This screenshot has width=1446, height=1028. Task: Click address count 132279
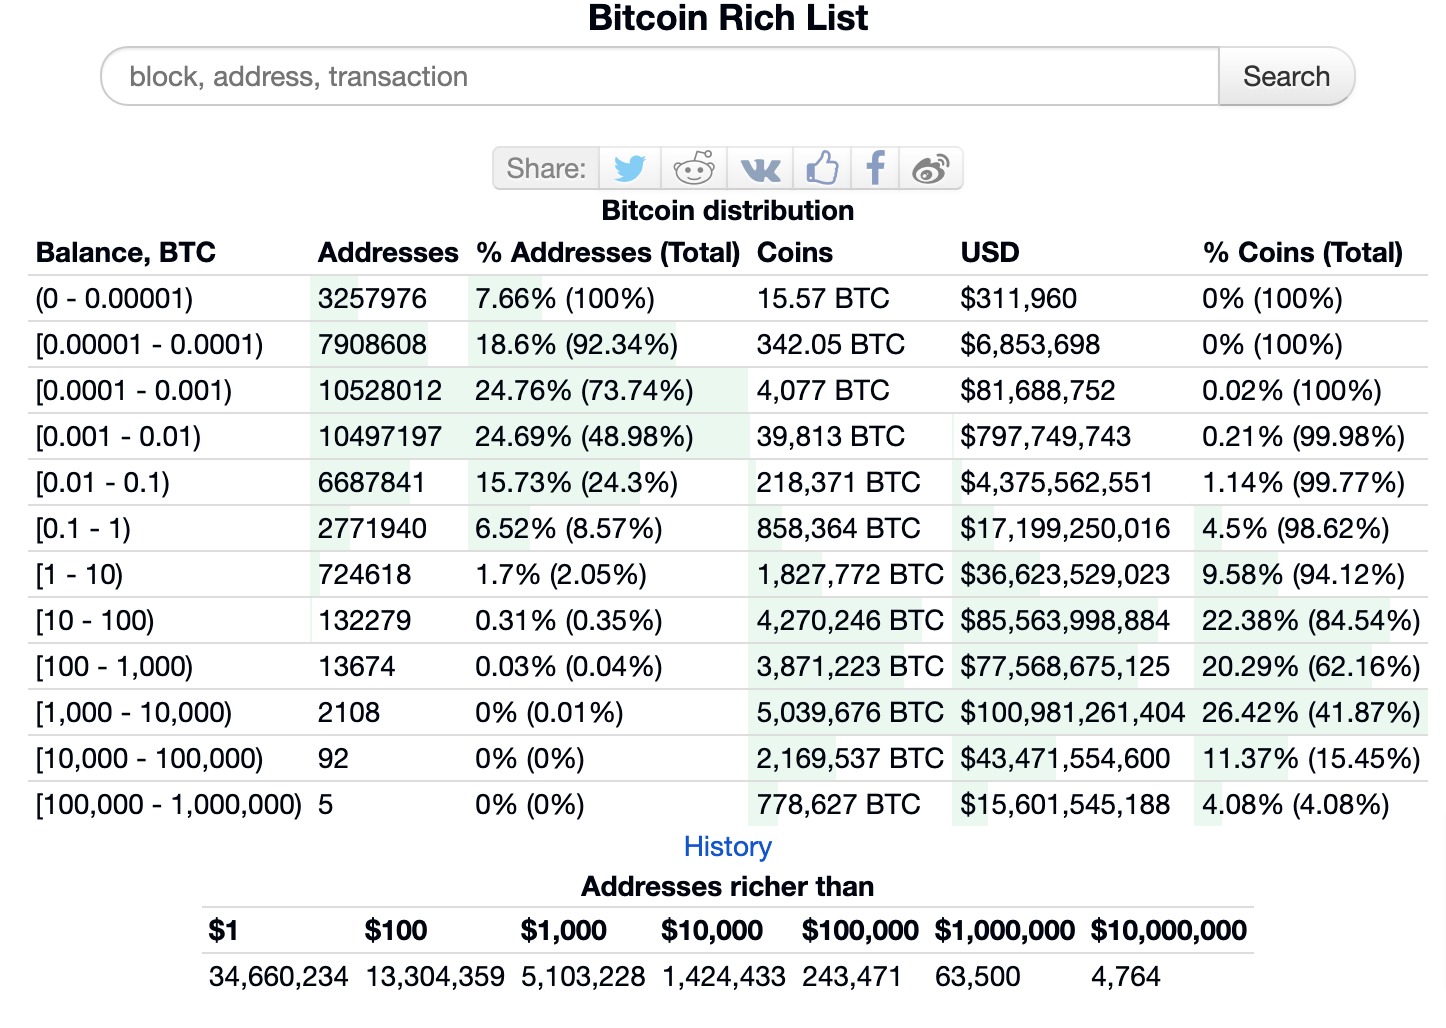coord(365,620)
